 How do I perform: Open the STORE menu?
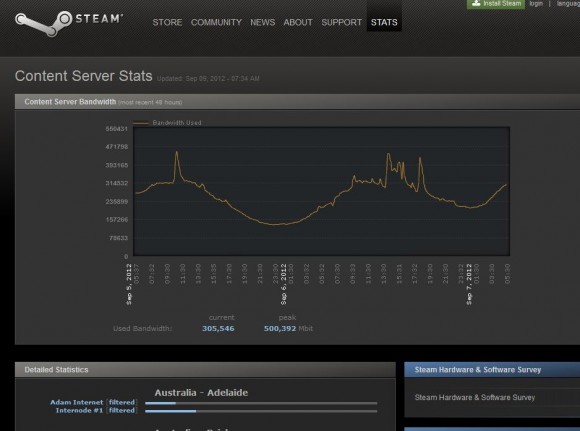click(167, 22)
